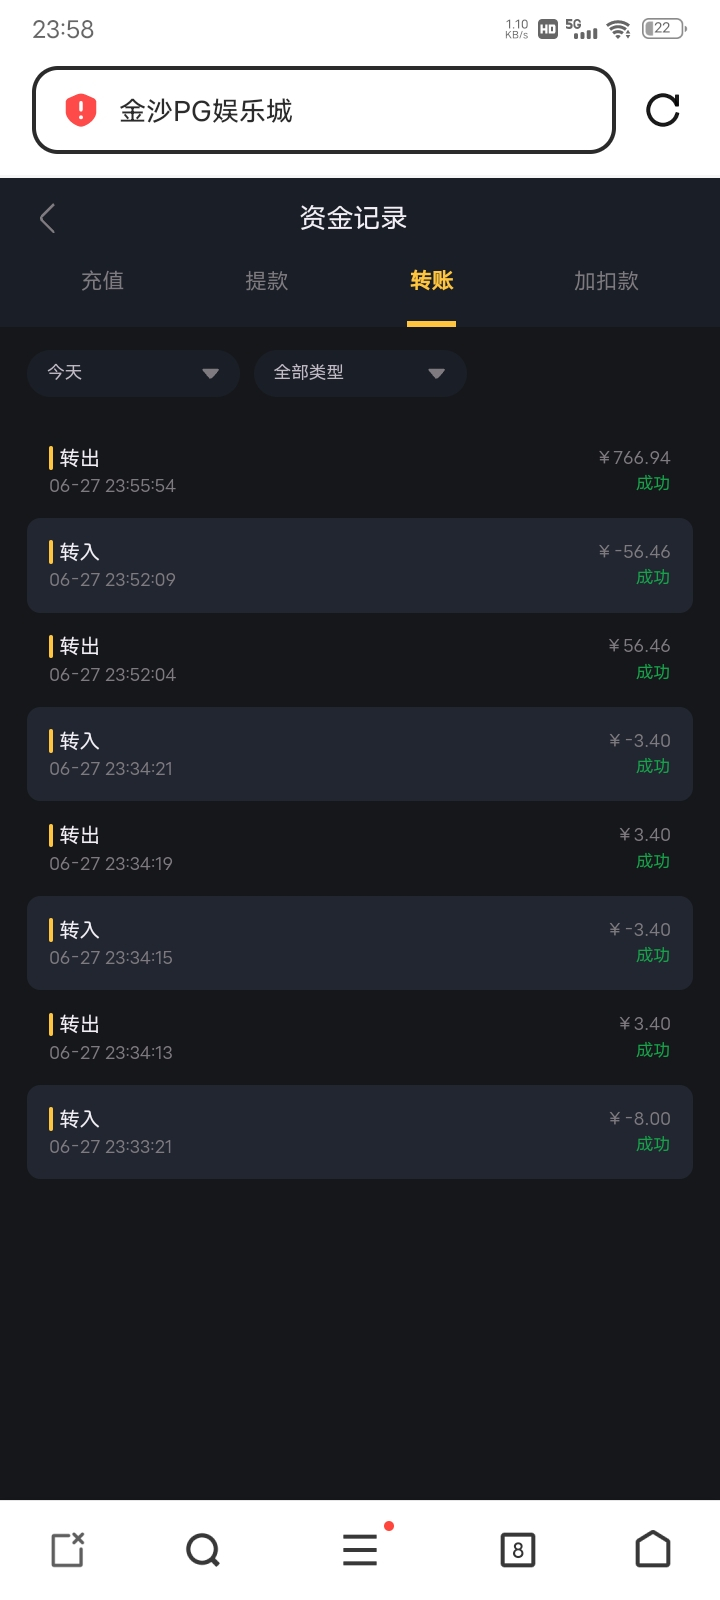Select the 转账 tab

pyautogui.click(x=431, y=281)
